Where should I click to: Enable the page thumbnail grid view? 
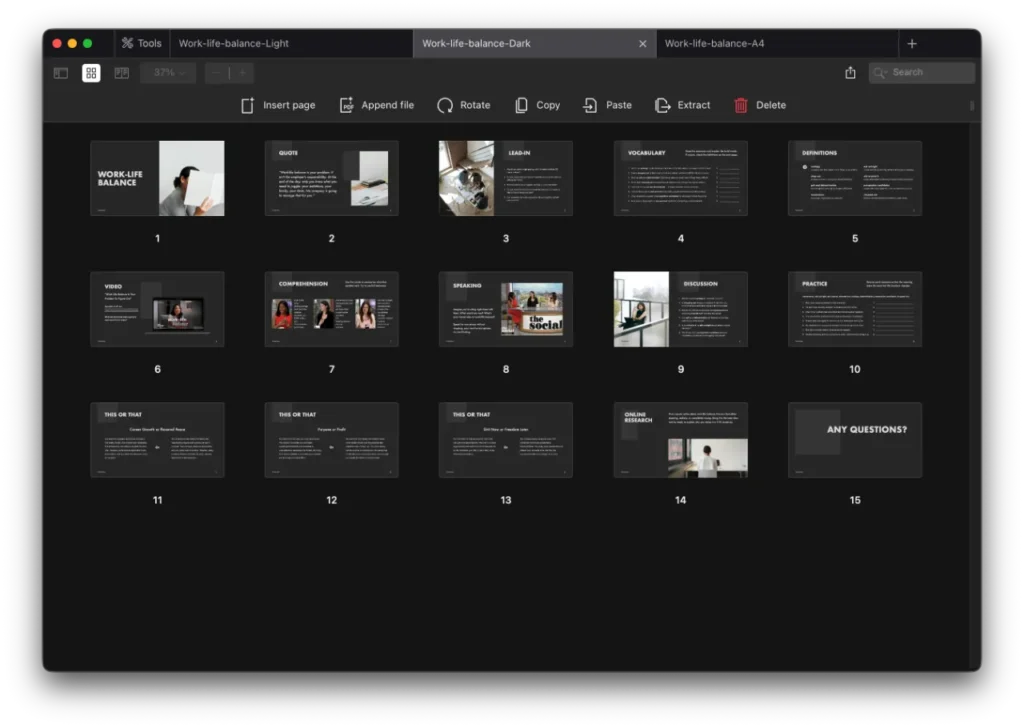[90, 72]
